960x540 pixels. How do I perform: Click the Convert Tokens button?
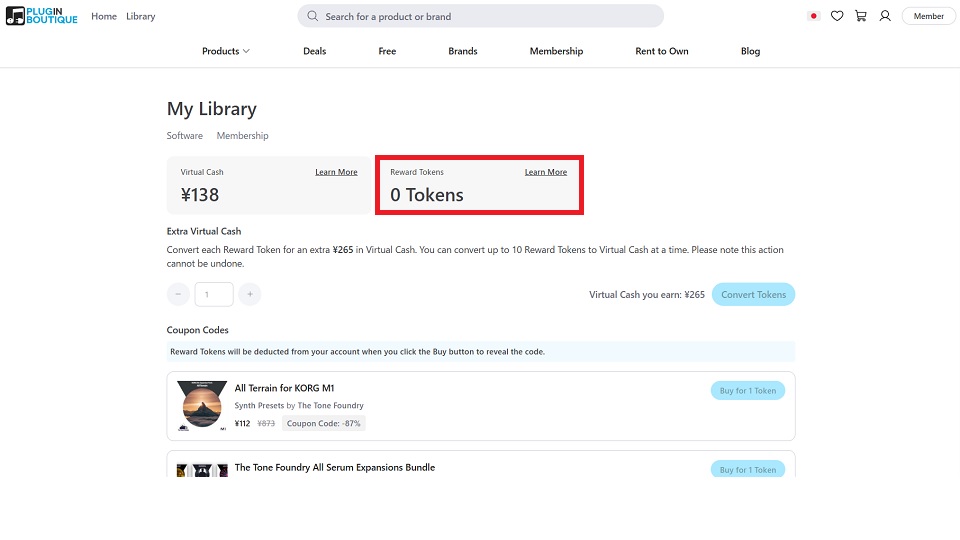753,294
